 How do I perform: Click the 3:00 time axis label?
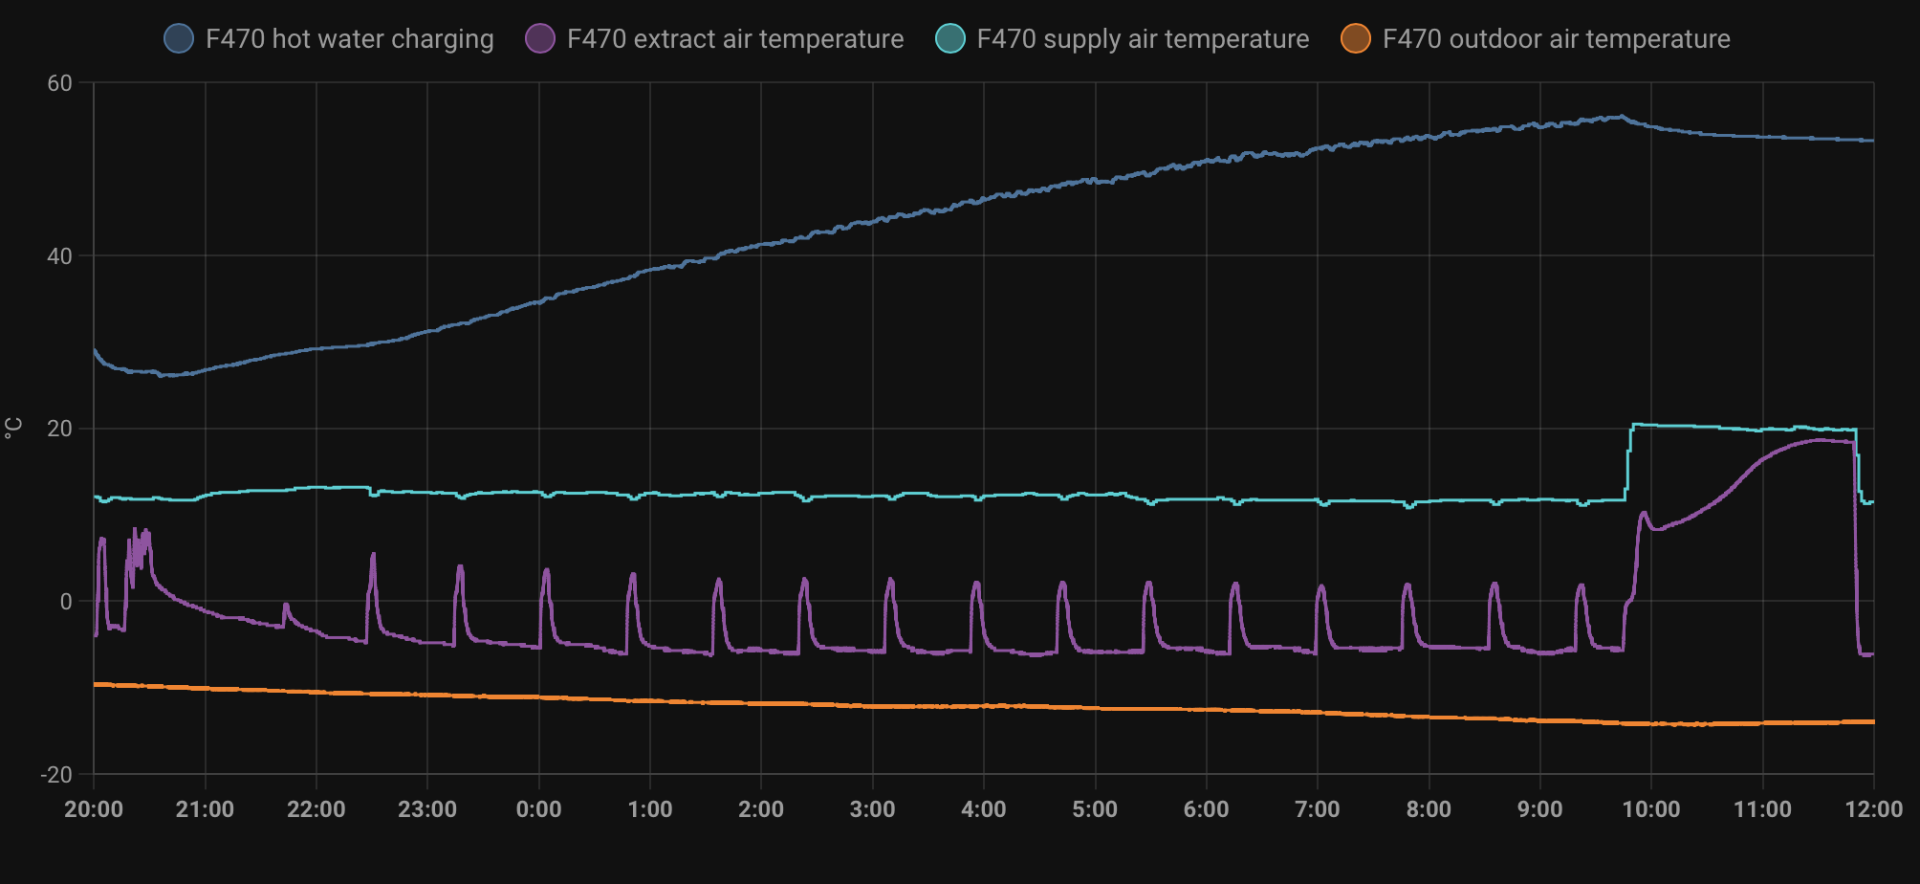[x=872, y=809]
